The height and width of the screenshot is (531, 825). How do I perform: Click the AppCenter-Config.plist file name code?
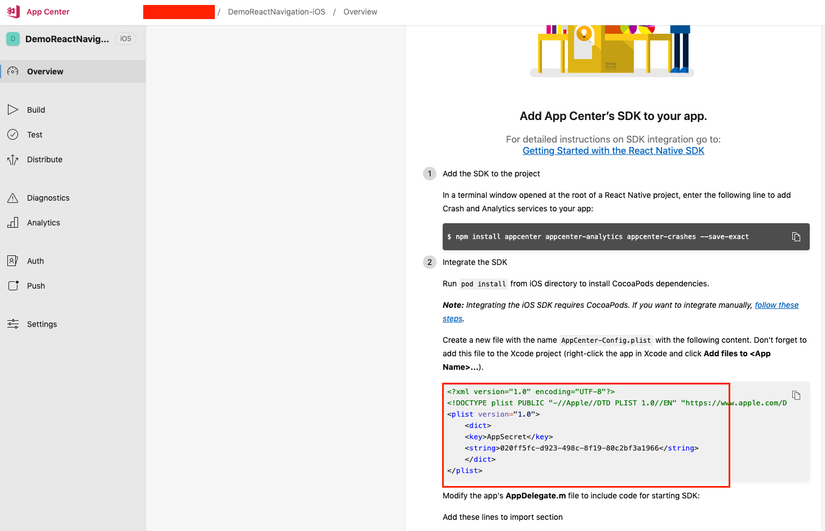(606, 340)
